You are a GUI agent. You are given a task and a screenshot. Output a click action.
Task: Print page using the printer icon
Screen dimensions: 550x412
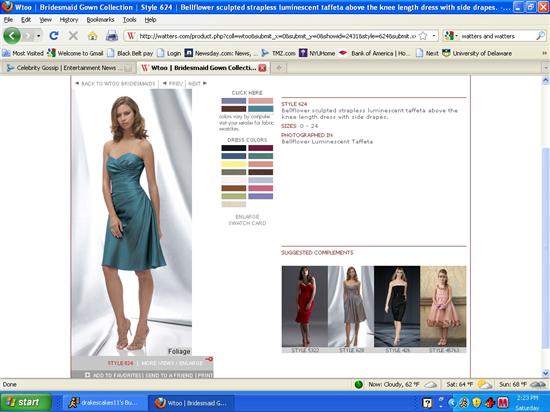coord(112,36)
